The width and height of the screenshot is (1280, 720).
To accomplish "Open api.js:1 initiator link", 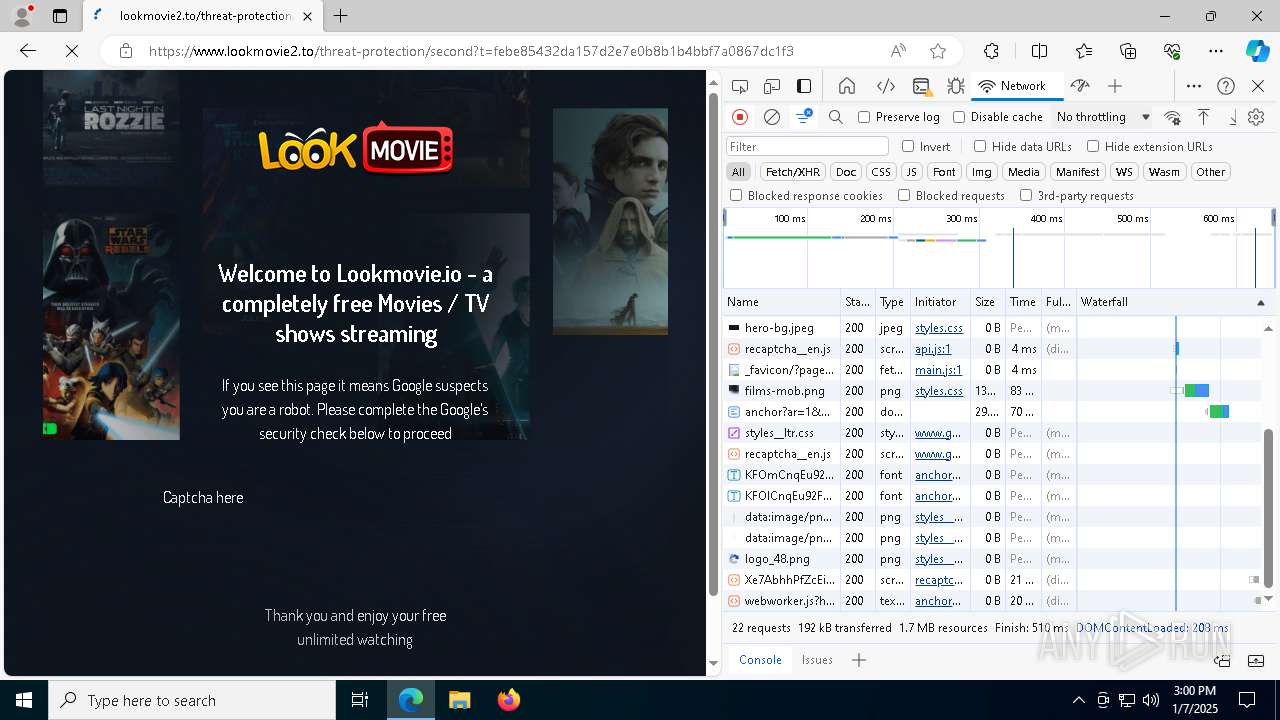I will (x=933, y=349).
